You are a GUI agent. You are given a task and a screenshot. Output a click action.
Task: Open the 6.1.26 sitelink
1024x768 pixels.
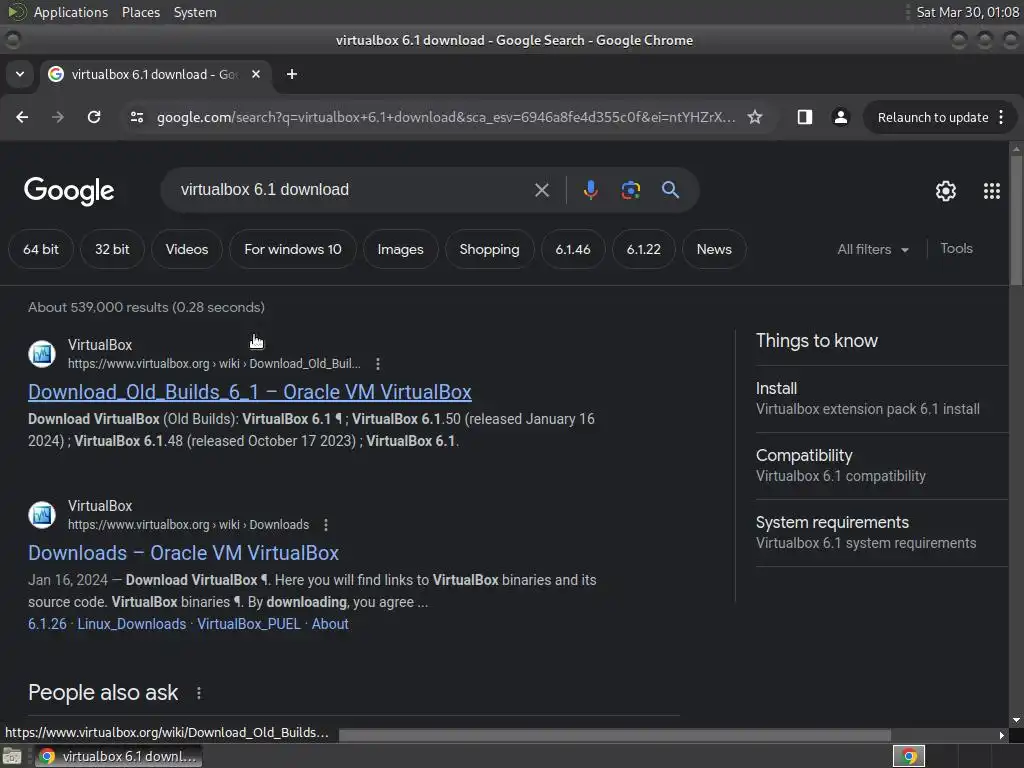(x=47, y=624)
